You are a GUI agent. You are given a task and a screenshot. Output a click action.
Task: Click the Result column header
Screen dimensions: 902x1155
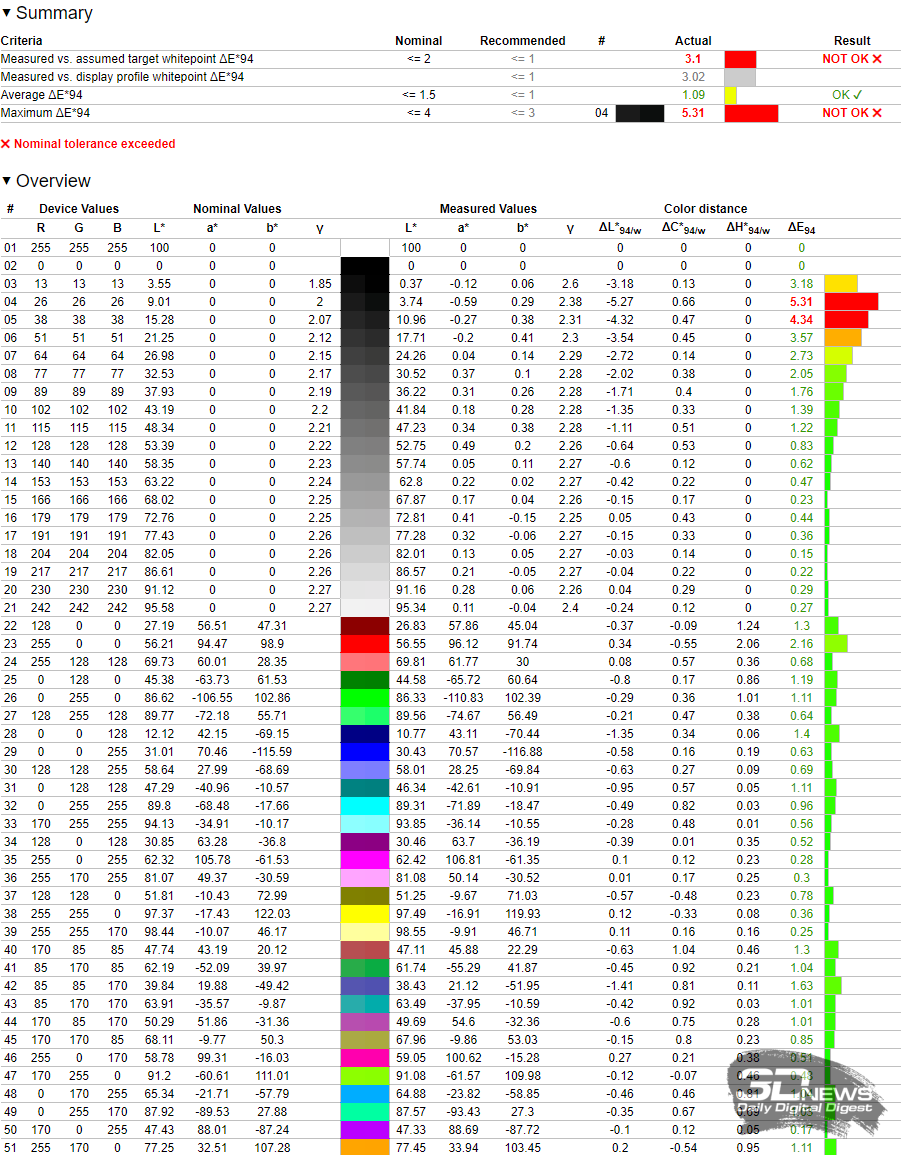click(852, 41)
